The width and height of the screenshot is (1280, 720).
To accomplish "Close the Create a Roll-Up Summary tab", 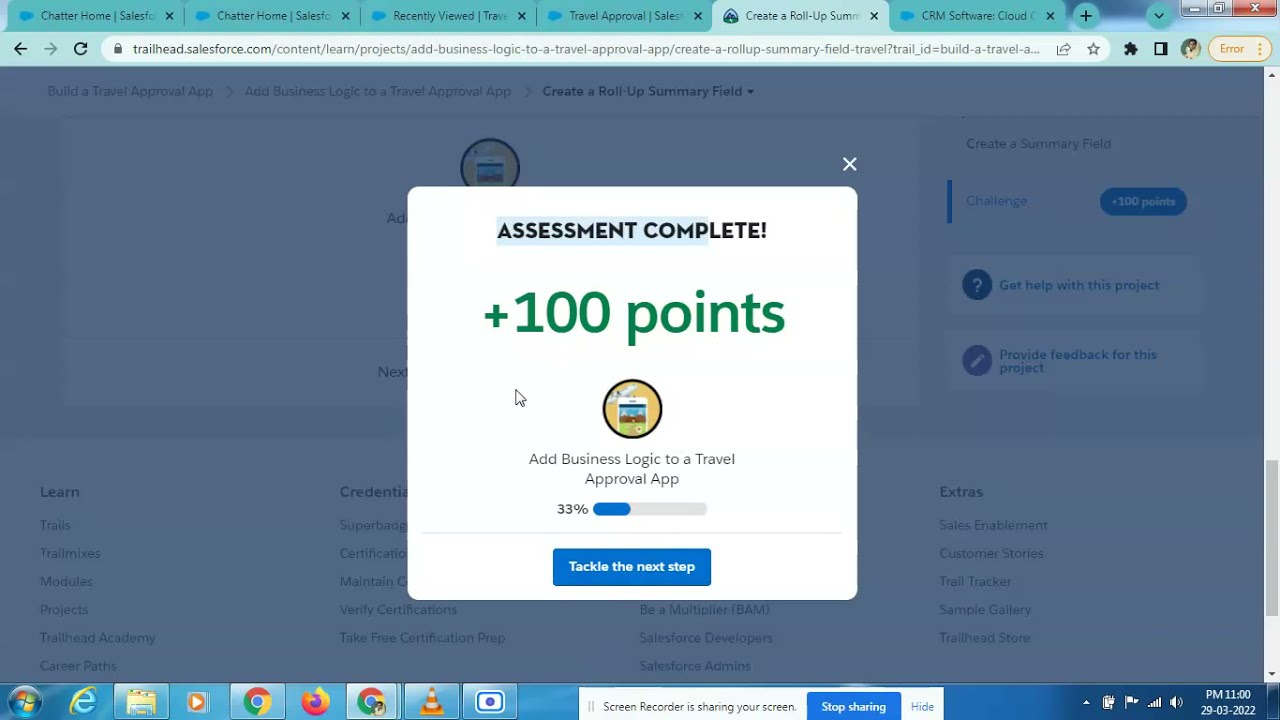I will pyautogui.click(x=874, y=16).
